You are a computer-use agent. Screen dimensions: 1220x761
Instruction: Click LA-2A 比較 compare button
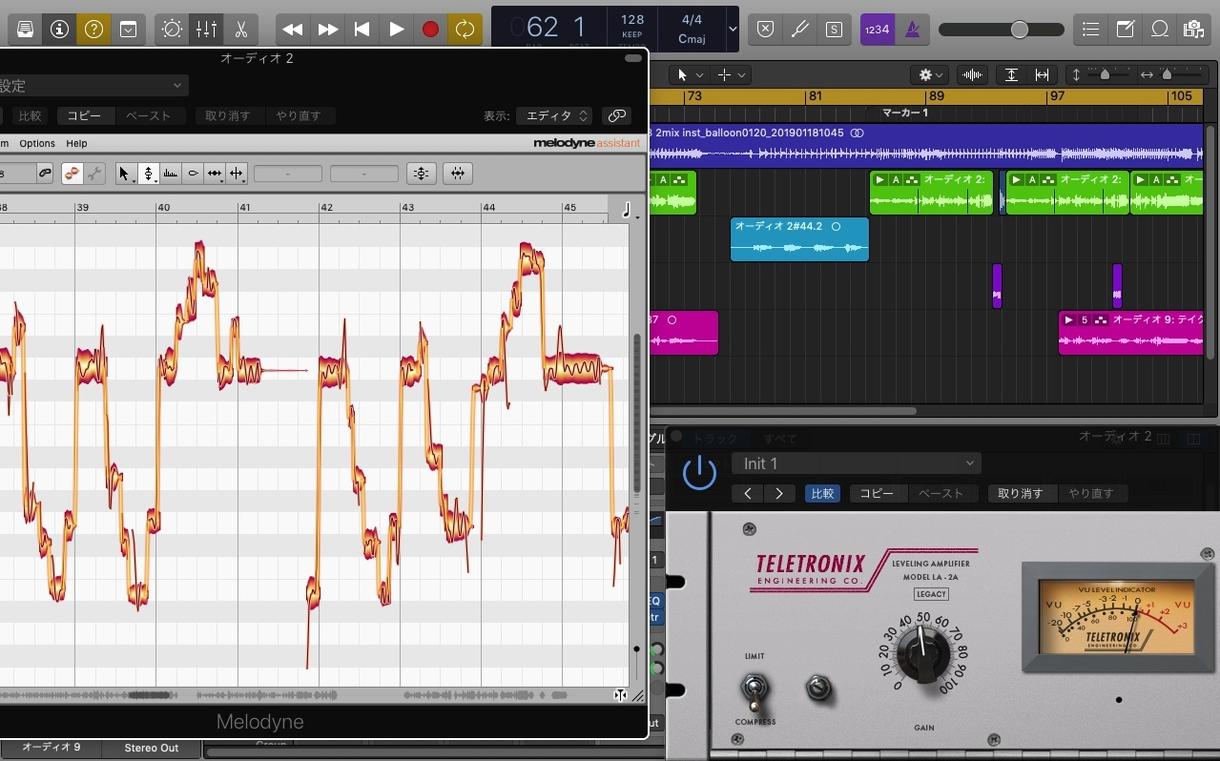[823, 493]
